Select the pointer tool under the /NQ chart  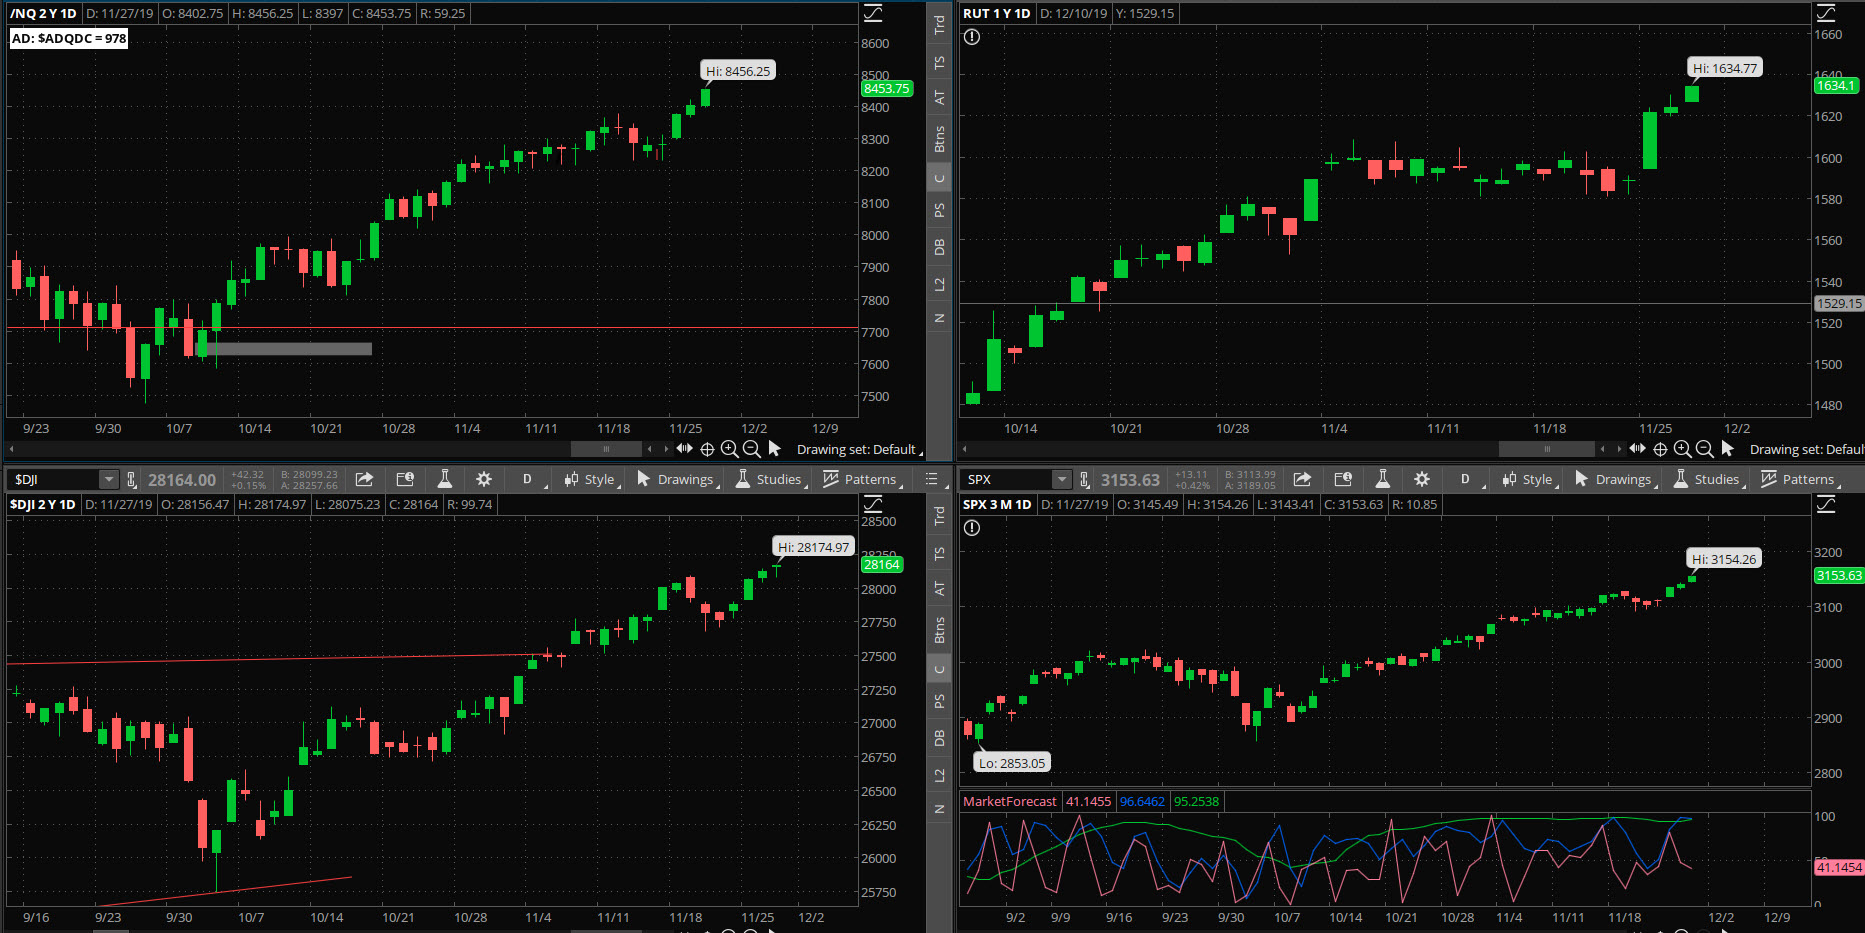tap(774, 449)
